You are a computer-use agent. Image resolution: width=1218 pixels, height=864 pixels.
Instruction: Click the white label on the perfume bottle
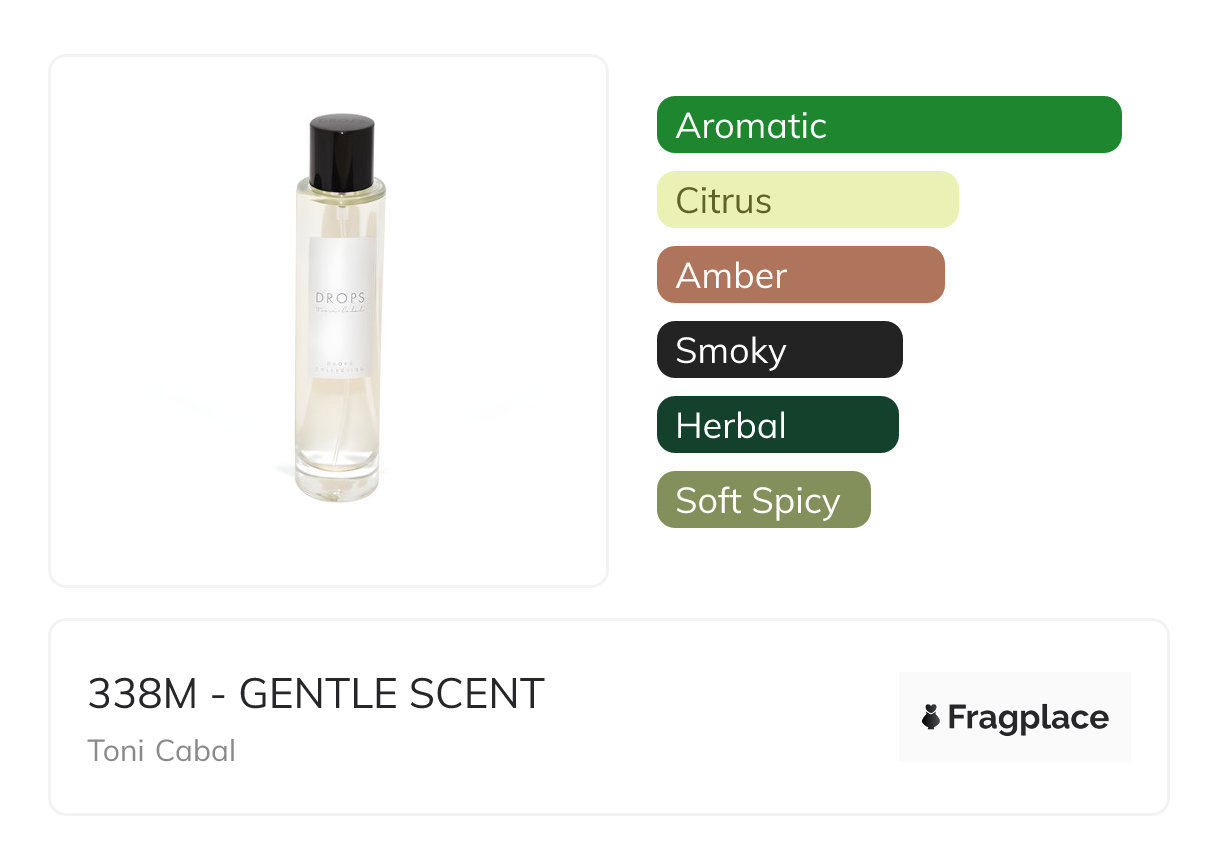click(341, 308)
